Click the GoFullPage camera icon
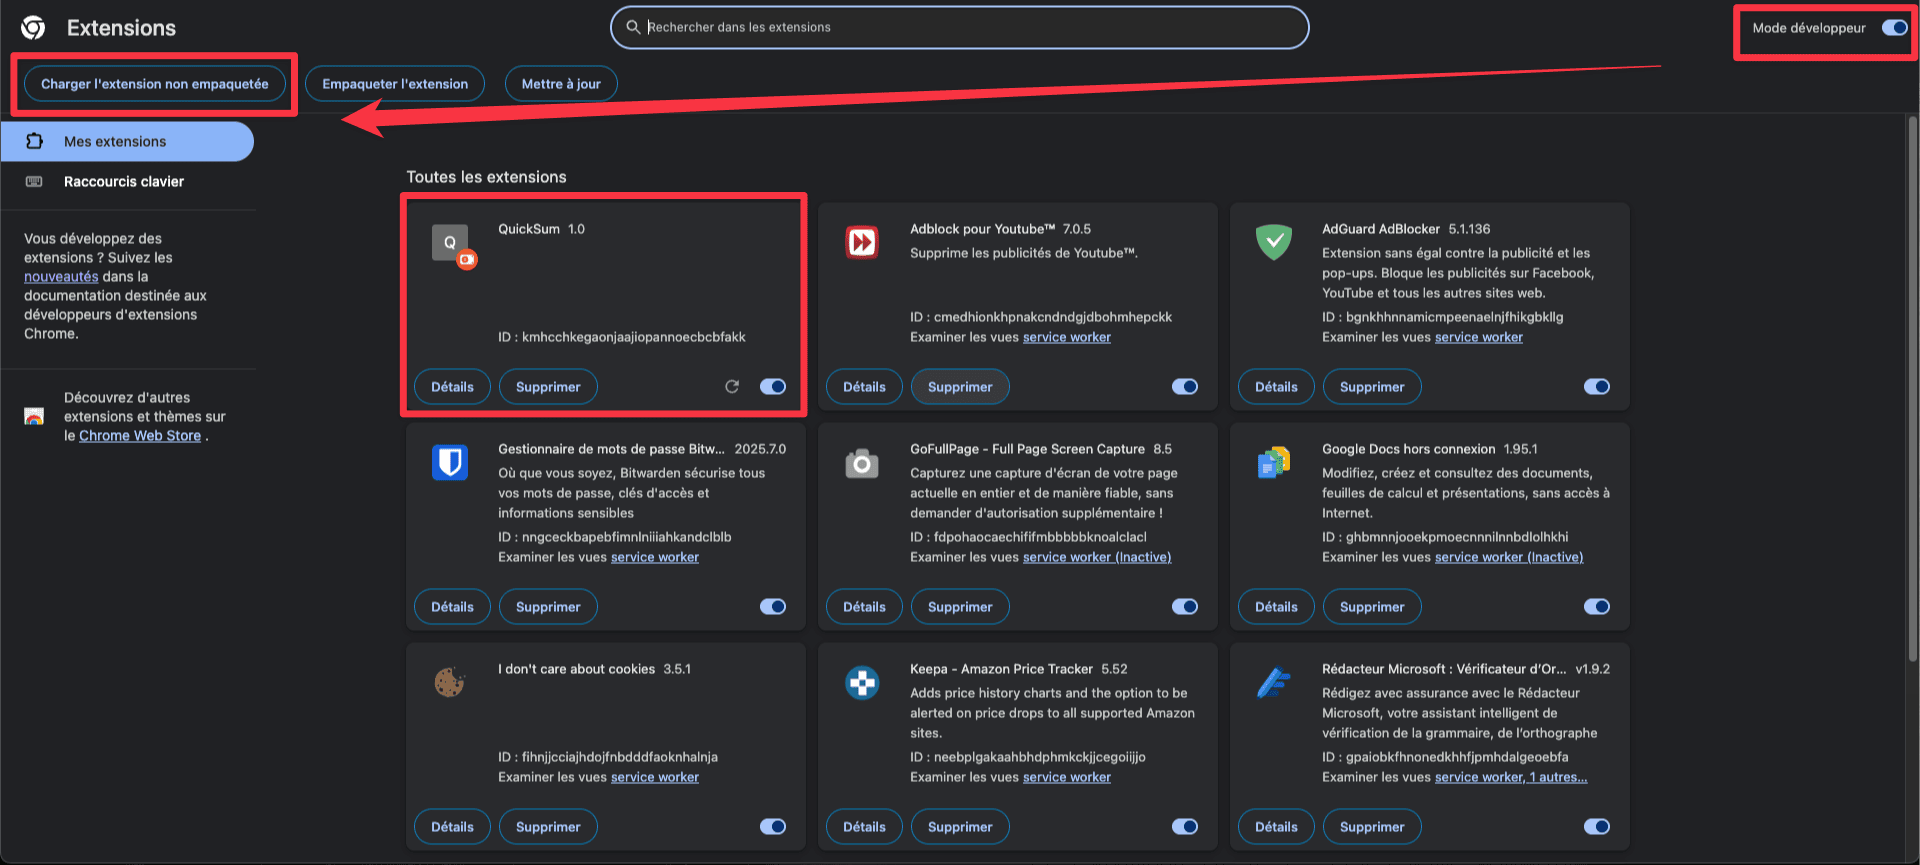 tap(862, 463)
